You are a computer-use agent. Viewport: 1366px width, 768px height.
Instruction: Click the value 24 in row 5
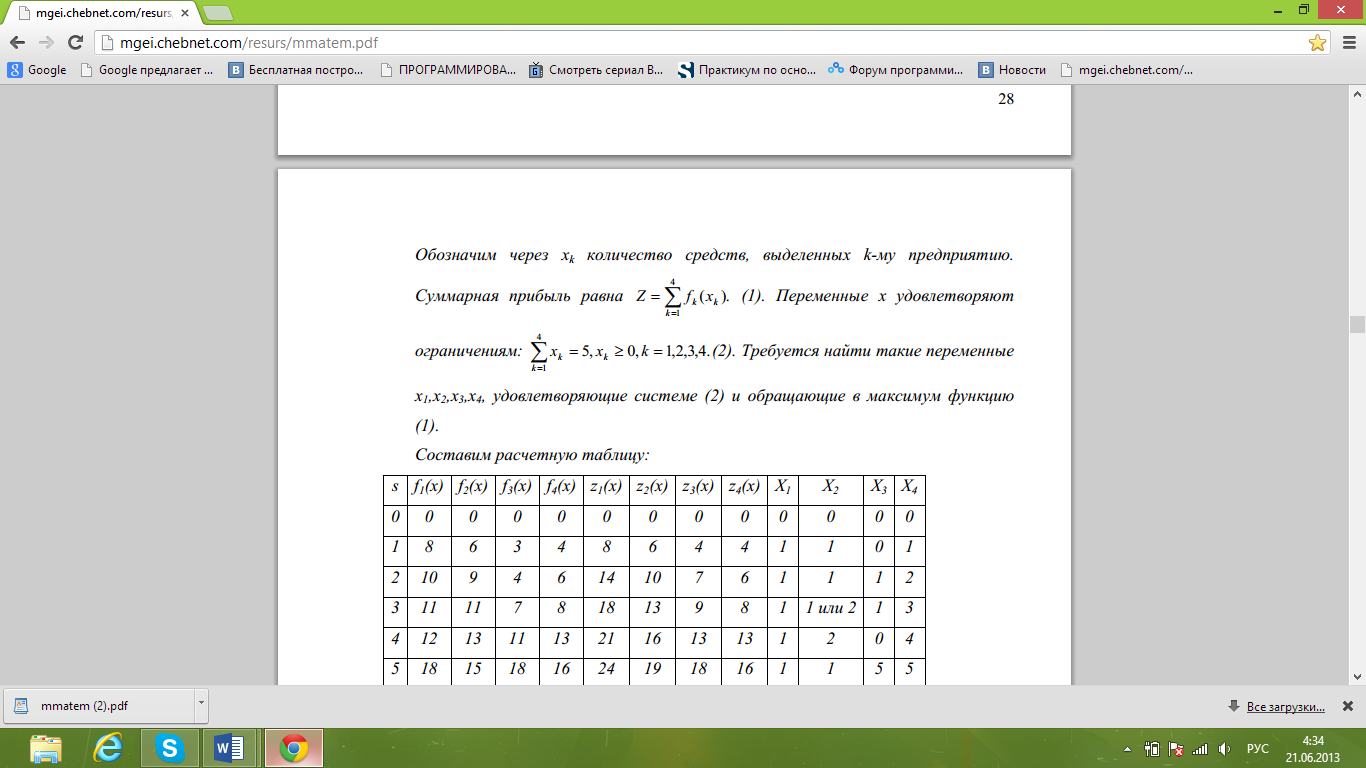point(606,668)
